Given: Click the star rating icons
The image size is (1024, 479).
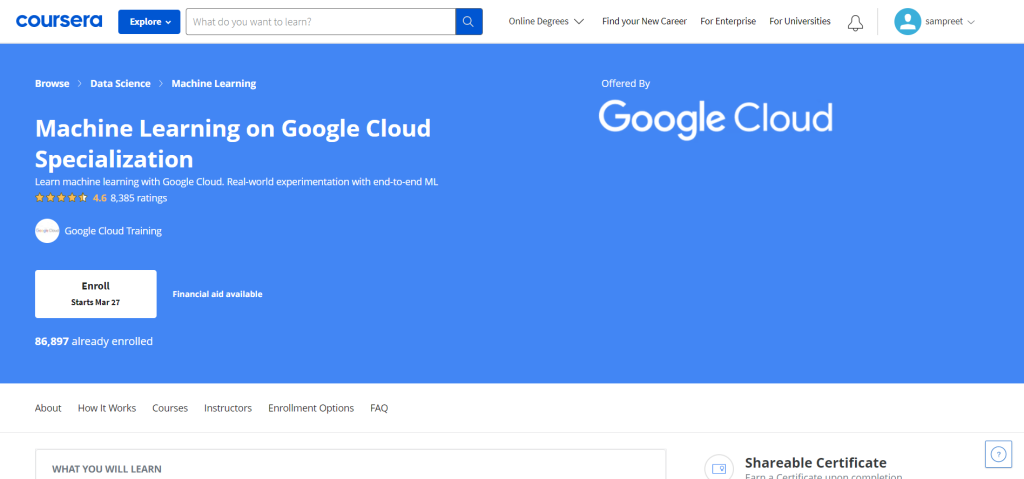Looking at the screenshot, I should [62, 198].
